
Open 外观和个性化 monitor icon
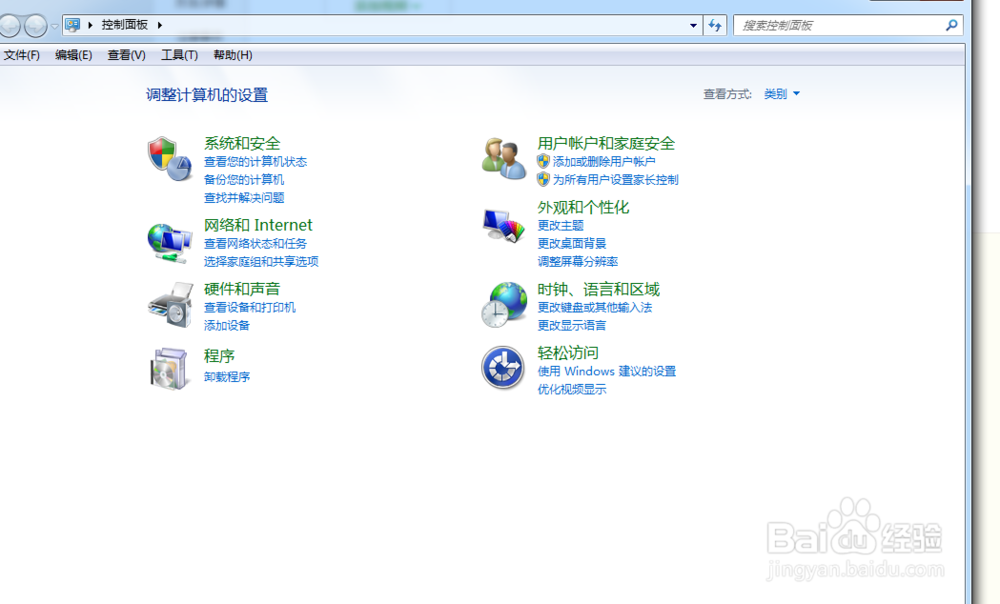503,225
